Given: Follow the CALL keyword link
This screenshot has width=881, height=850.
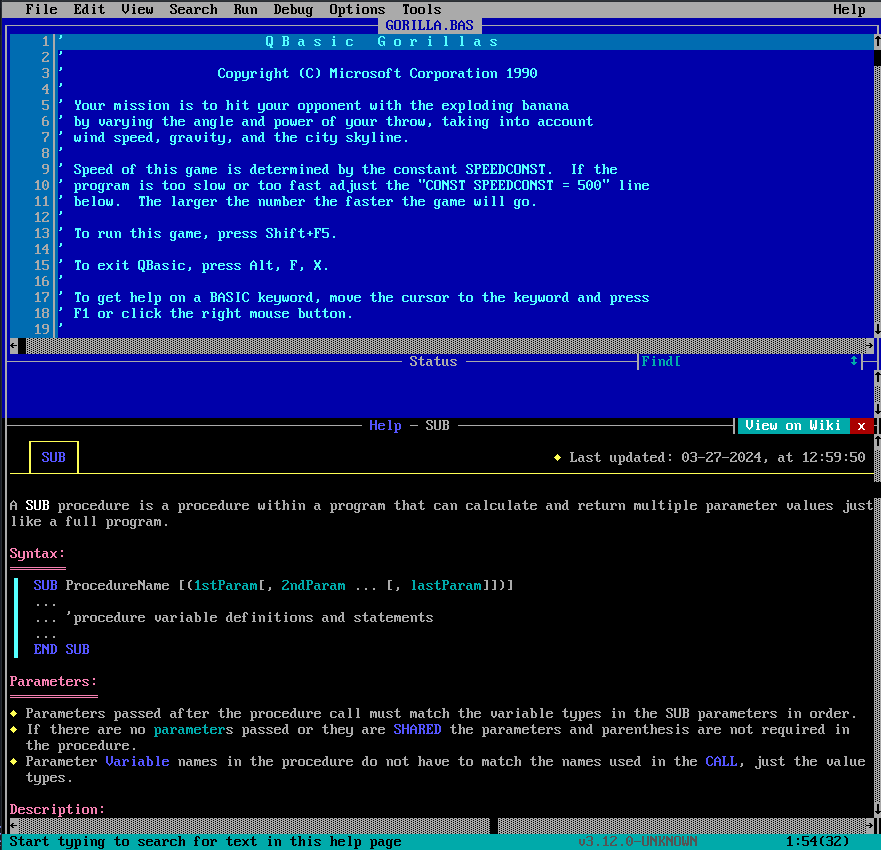Looking at the screenshot, I should click(721, 762).
